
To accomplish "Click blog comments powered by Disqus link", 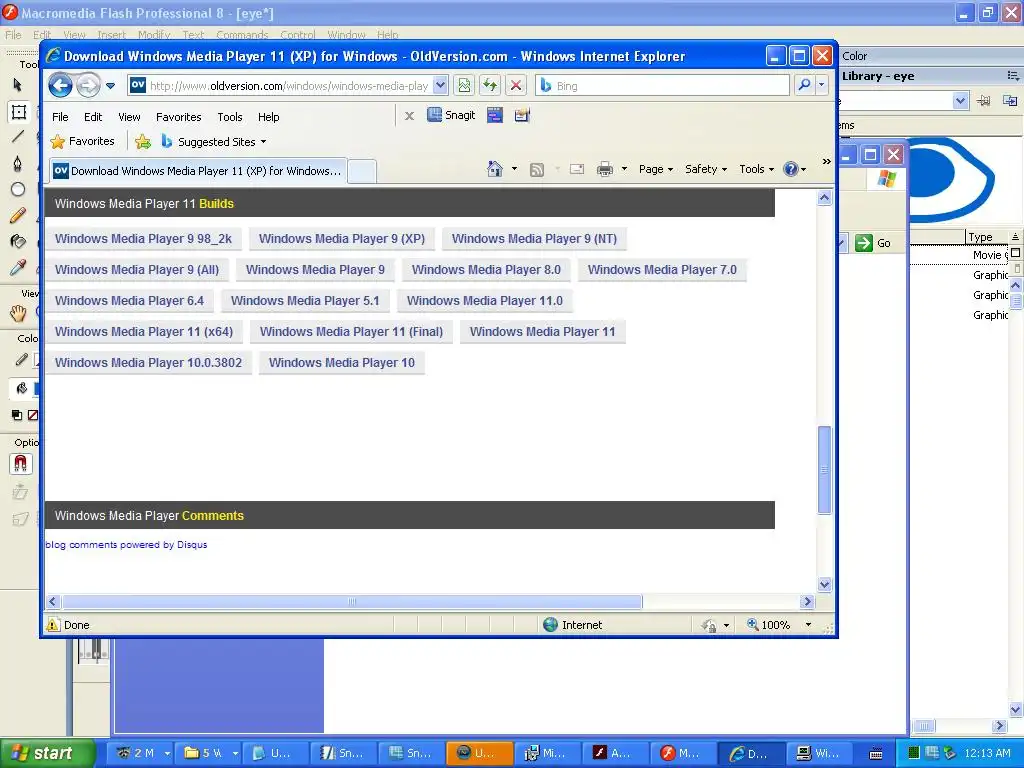I will coord(126,545).
